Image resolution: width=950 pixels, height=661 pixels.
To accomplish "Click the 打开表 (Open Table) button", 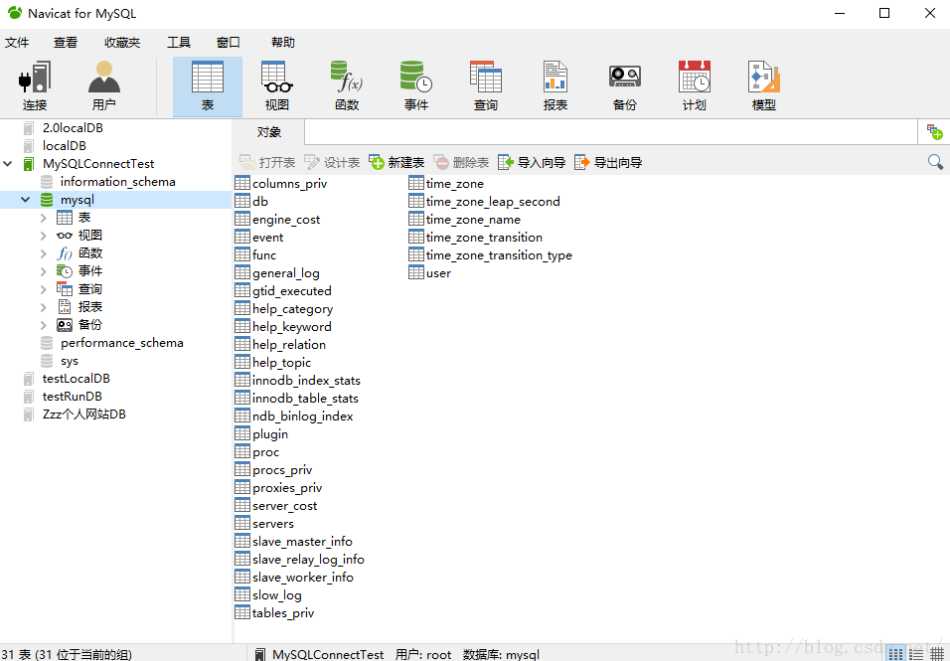I will click(267, 162).
